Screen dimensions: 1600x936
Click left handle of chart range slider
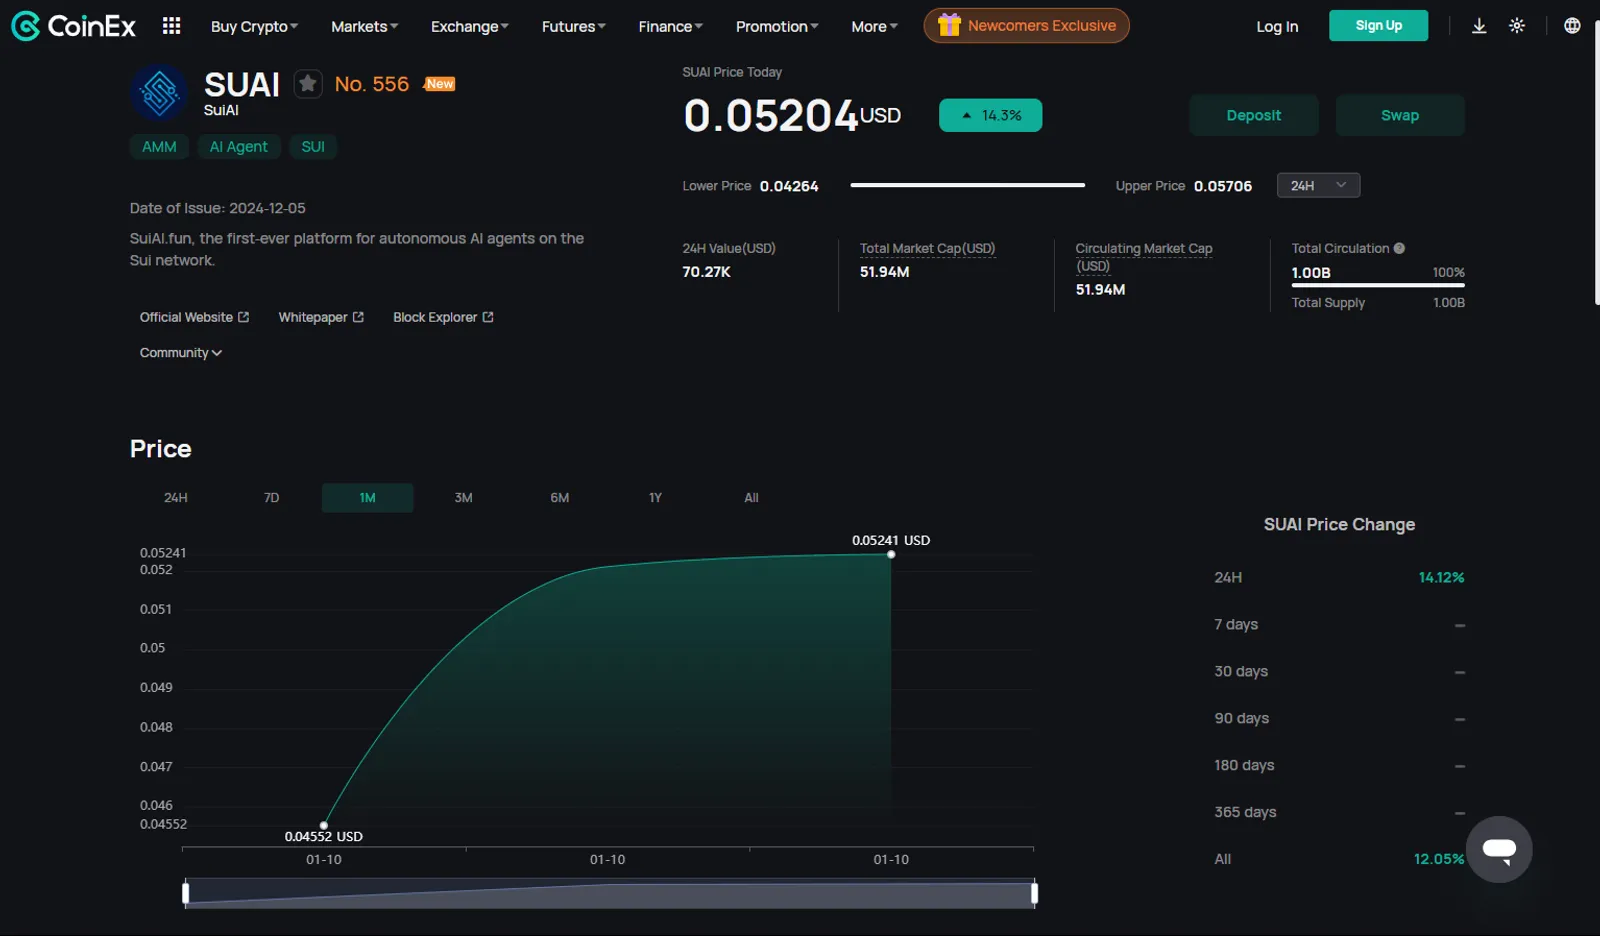pos(185,892)
